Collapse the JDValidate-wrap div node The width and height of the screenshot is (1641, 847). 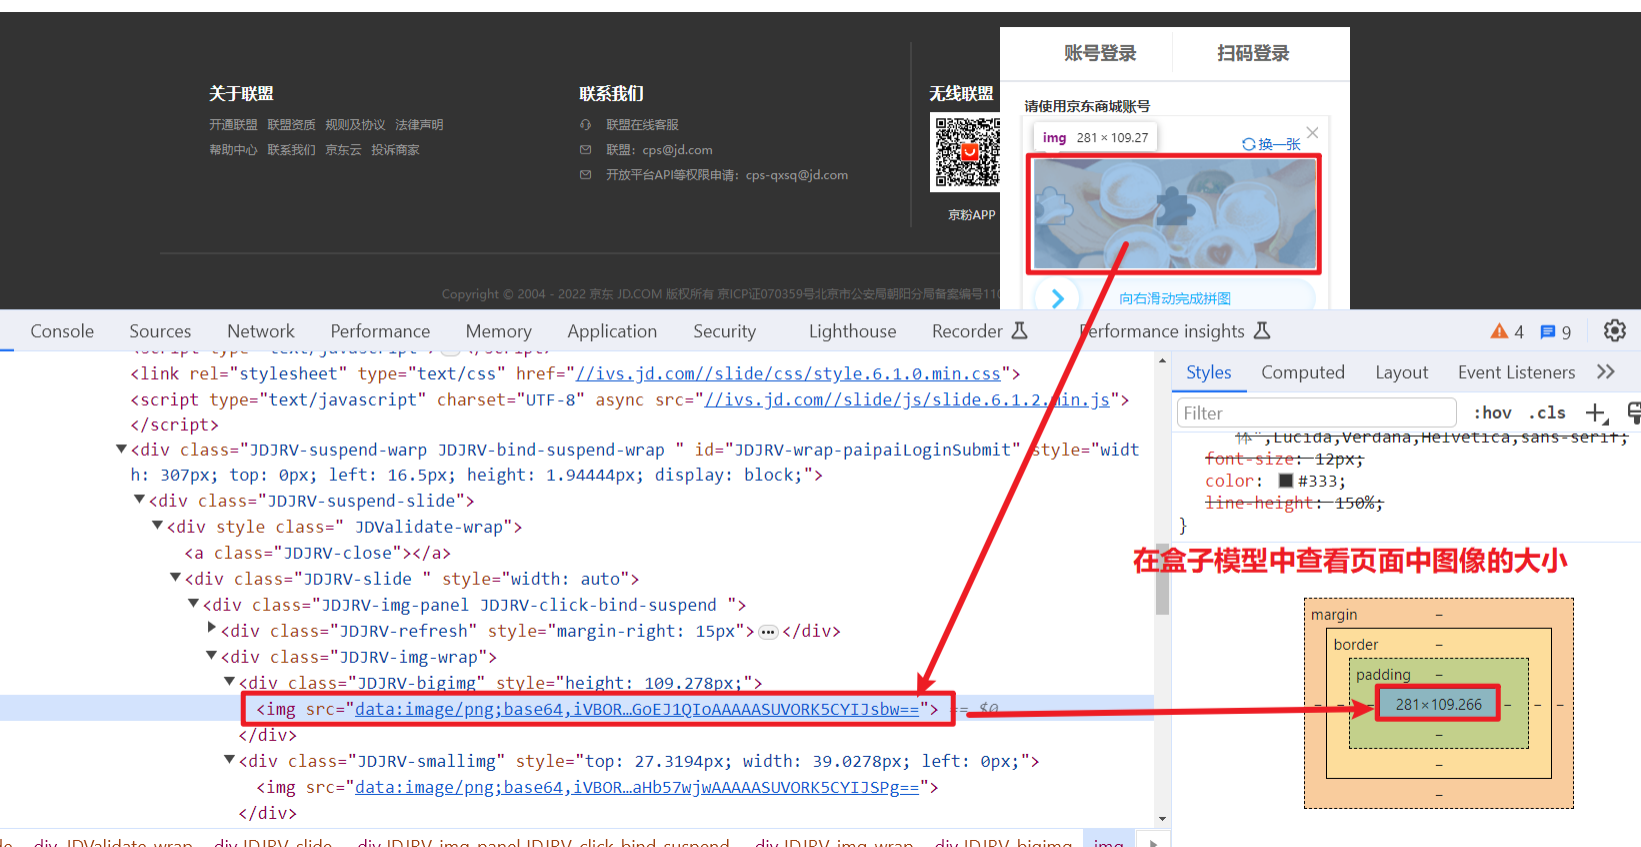click(x=157, y=525)
